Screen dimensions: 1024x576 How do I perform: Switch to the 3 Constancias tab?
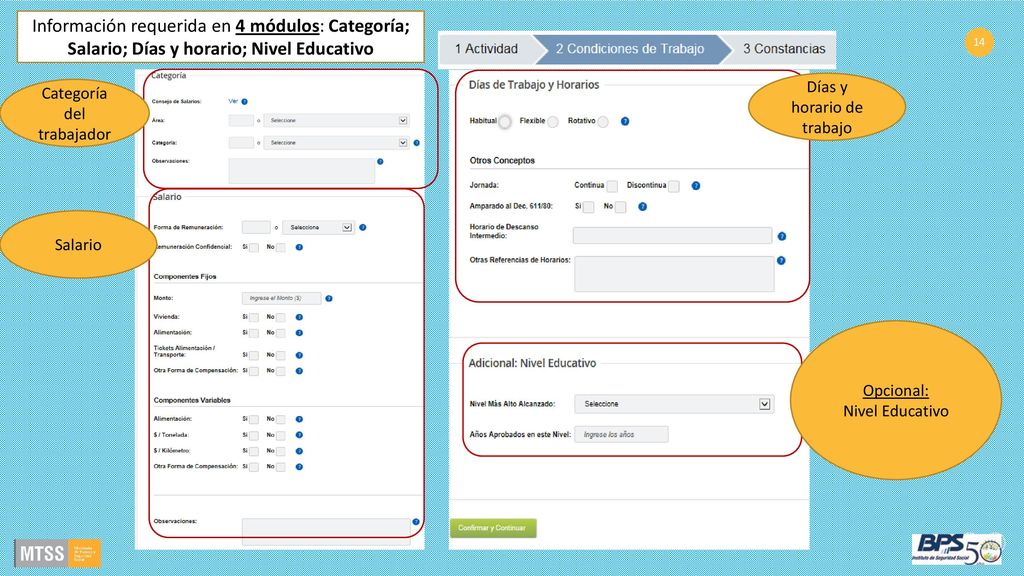point(784,49)
